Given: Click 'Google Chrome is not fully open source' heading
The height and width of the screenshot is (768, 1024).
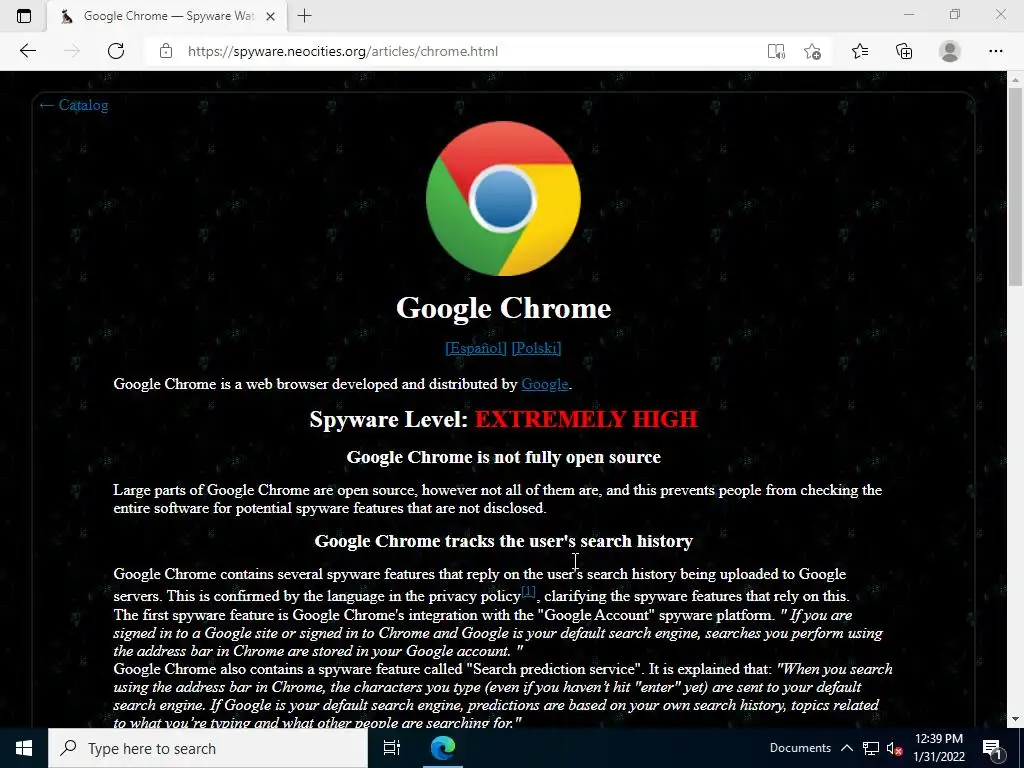Looking at the screenshot, I should point(504,457).
